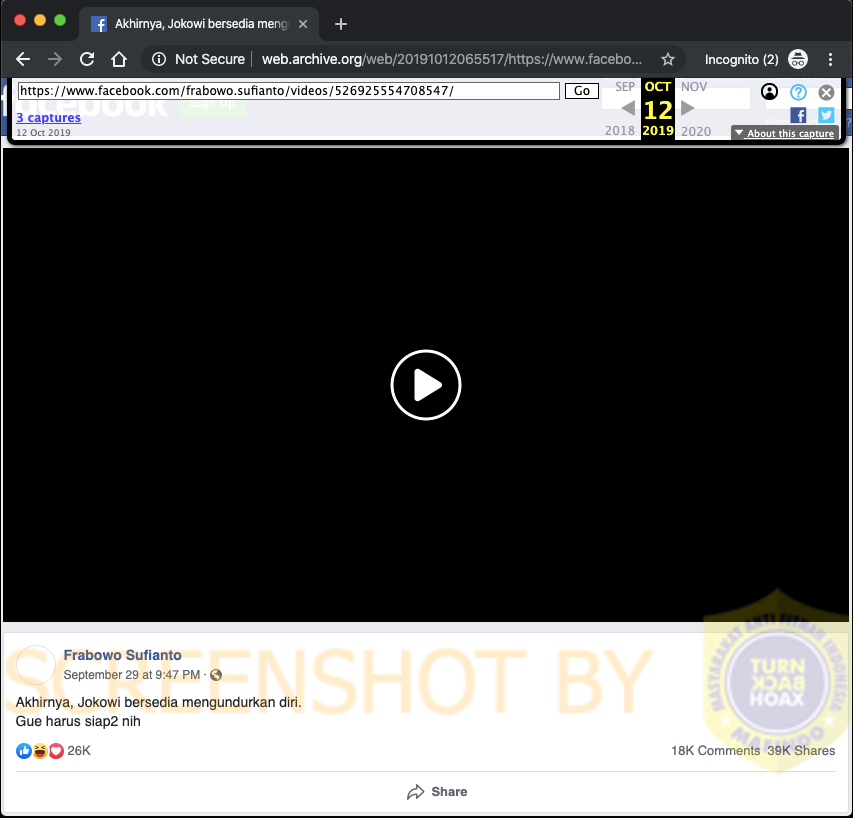The image size is (853, 818).
Task: Click the Chrome address bar URL
Action: pyautogui.click(x=452, y=59)
